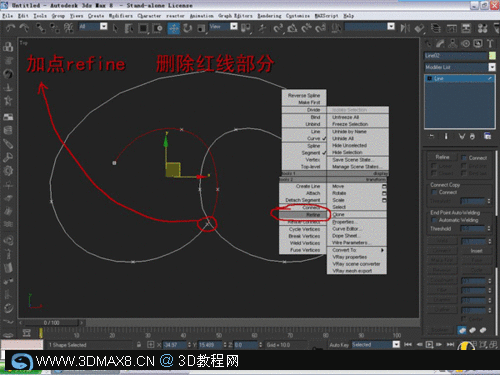Activate the Select and Link tool
This screenshot has width=500, height=375.
click(40, 28)
